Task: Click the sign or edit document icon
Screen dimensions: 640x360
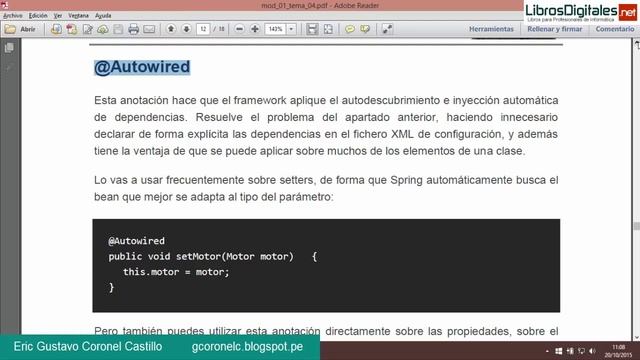Action: pos(87,29)
